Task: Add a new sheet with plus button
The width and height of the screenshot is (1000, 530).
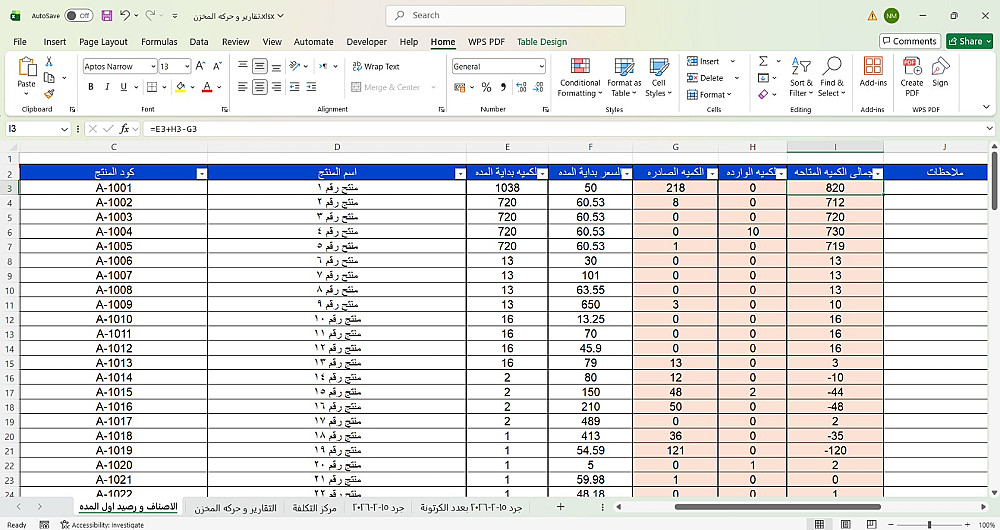Action: (560, 507)
